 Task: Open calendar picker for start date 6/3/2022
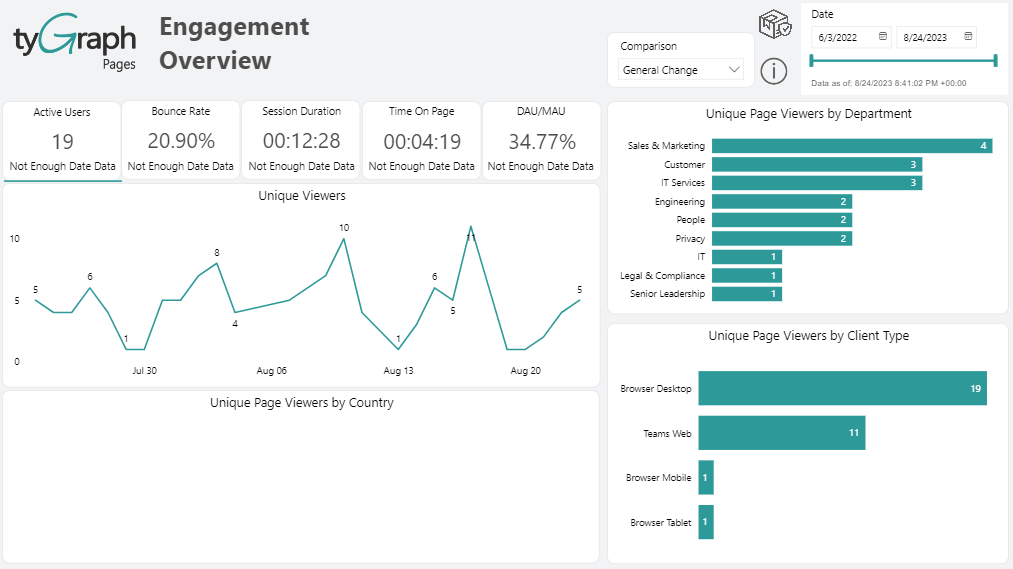click(x=883, y=37)
